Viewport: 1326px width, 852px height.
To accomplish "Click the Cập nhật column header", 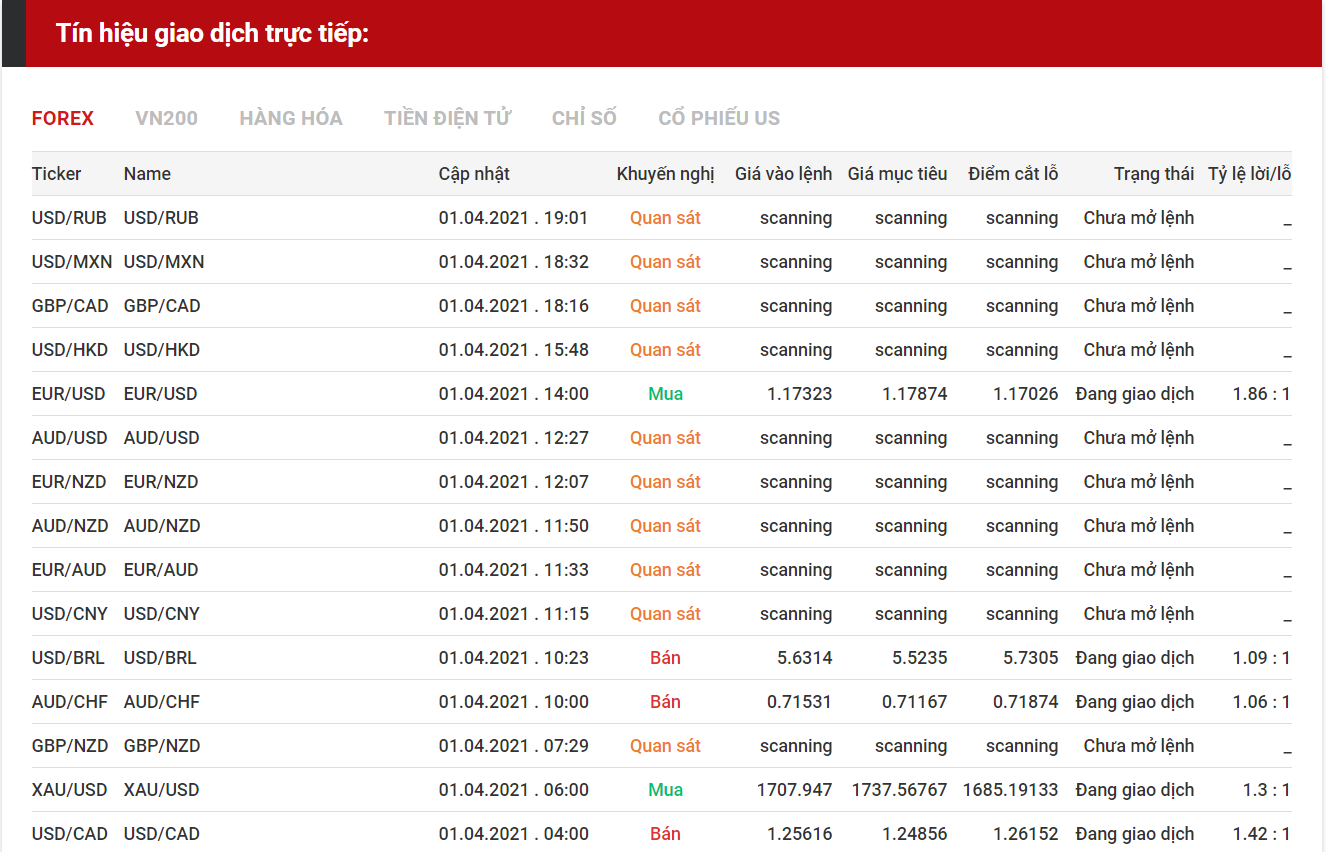I will pyautogui.click(x=474, y=174).
